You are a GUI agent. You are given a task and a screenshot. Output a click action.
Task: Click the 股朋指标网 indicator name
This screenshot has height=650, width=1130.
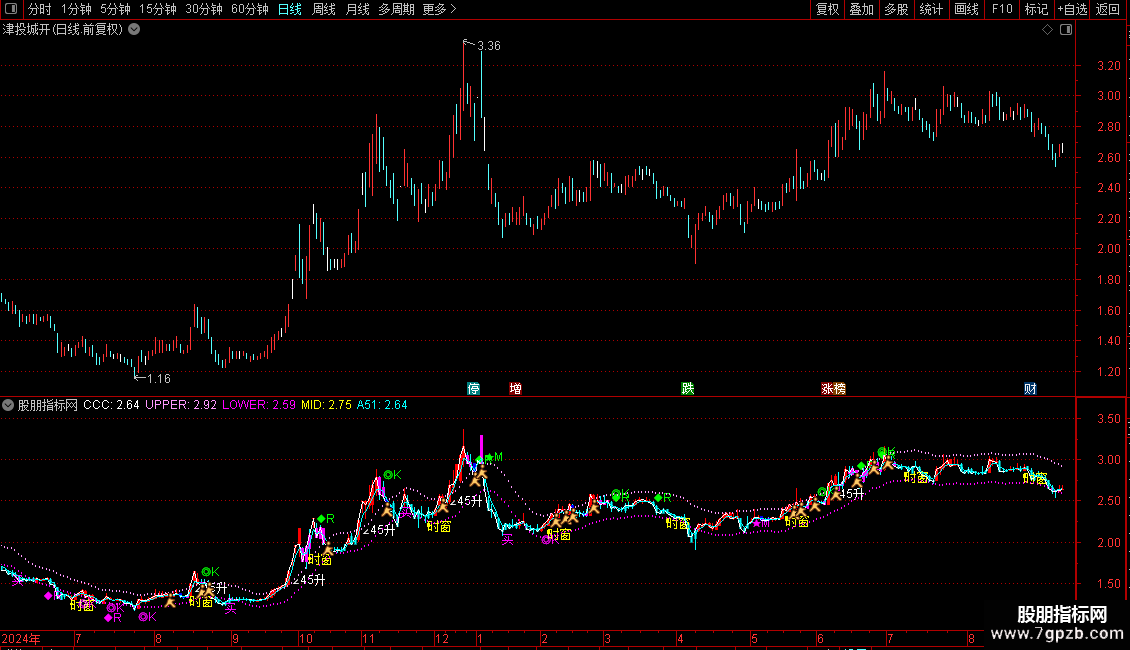pos(48,405)
